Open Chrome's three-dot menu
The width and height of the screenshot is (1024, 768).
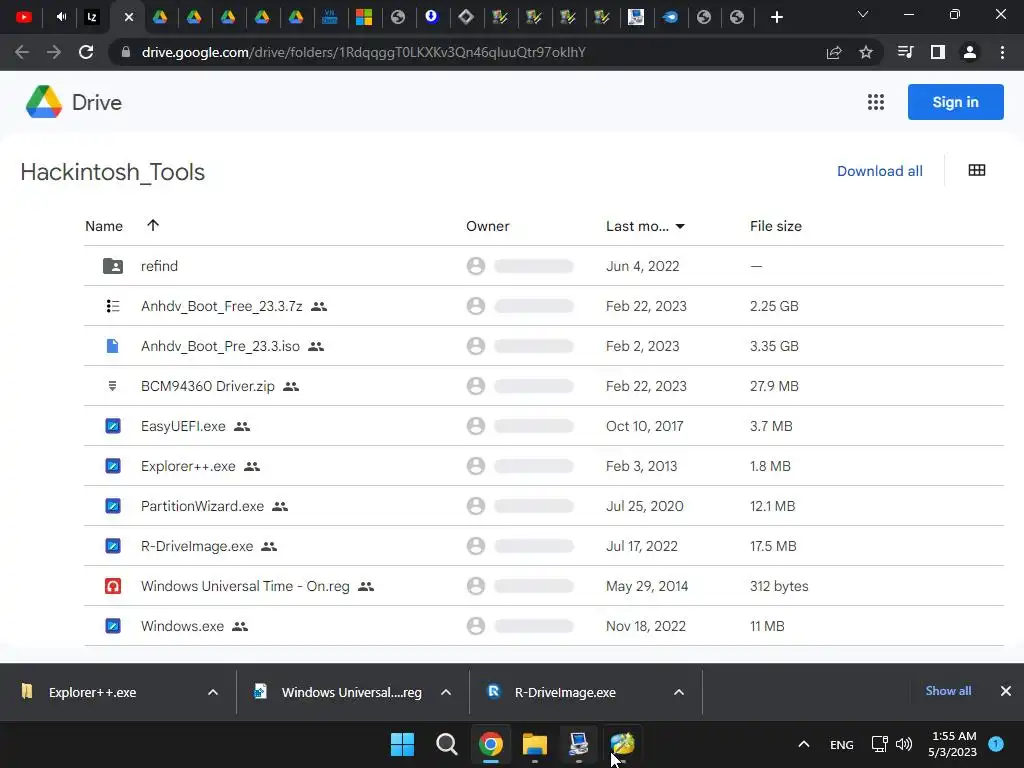click(x=1002, y=52)
